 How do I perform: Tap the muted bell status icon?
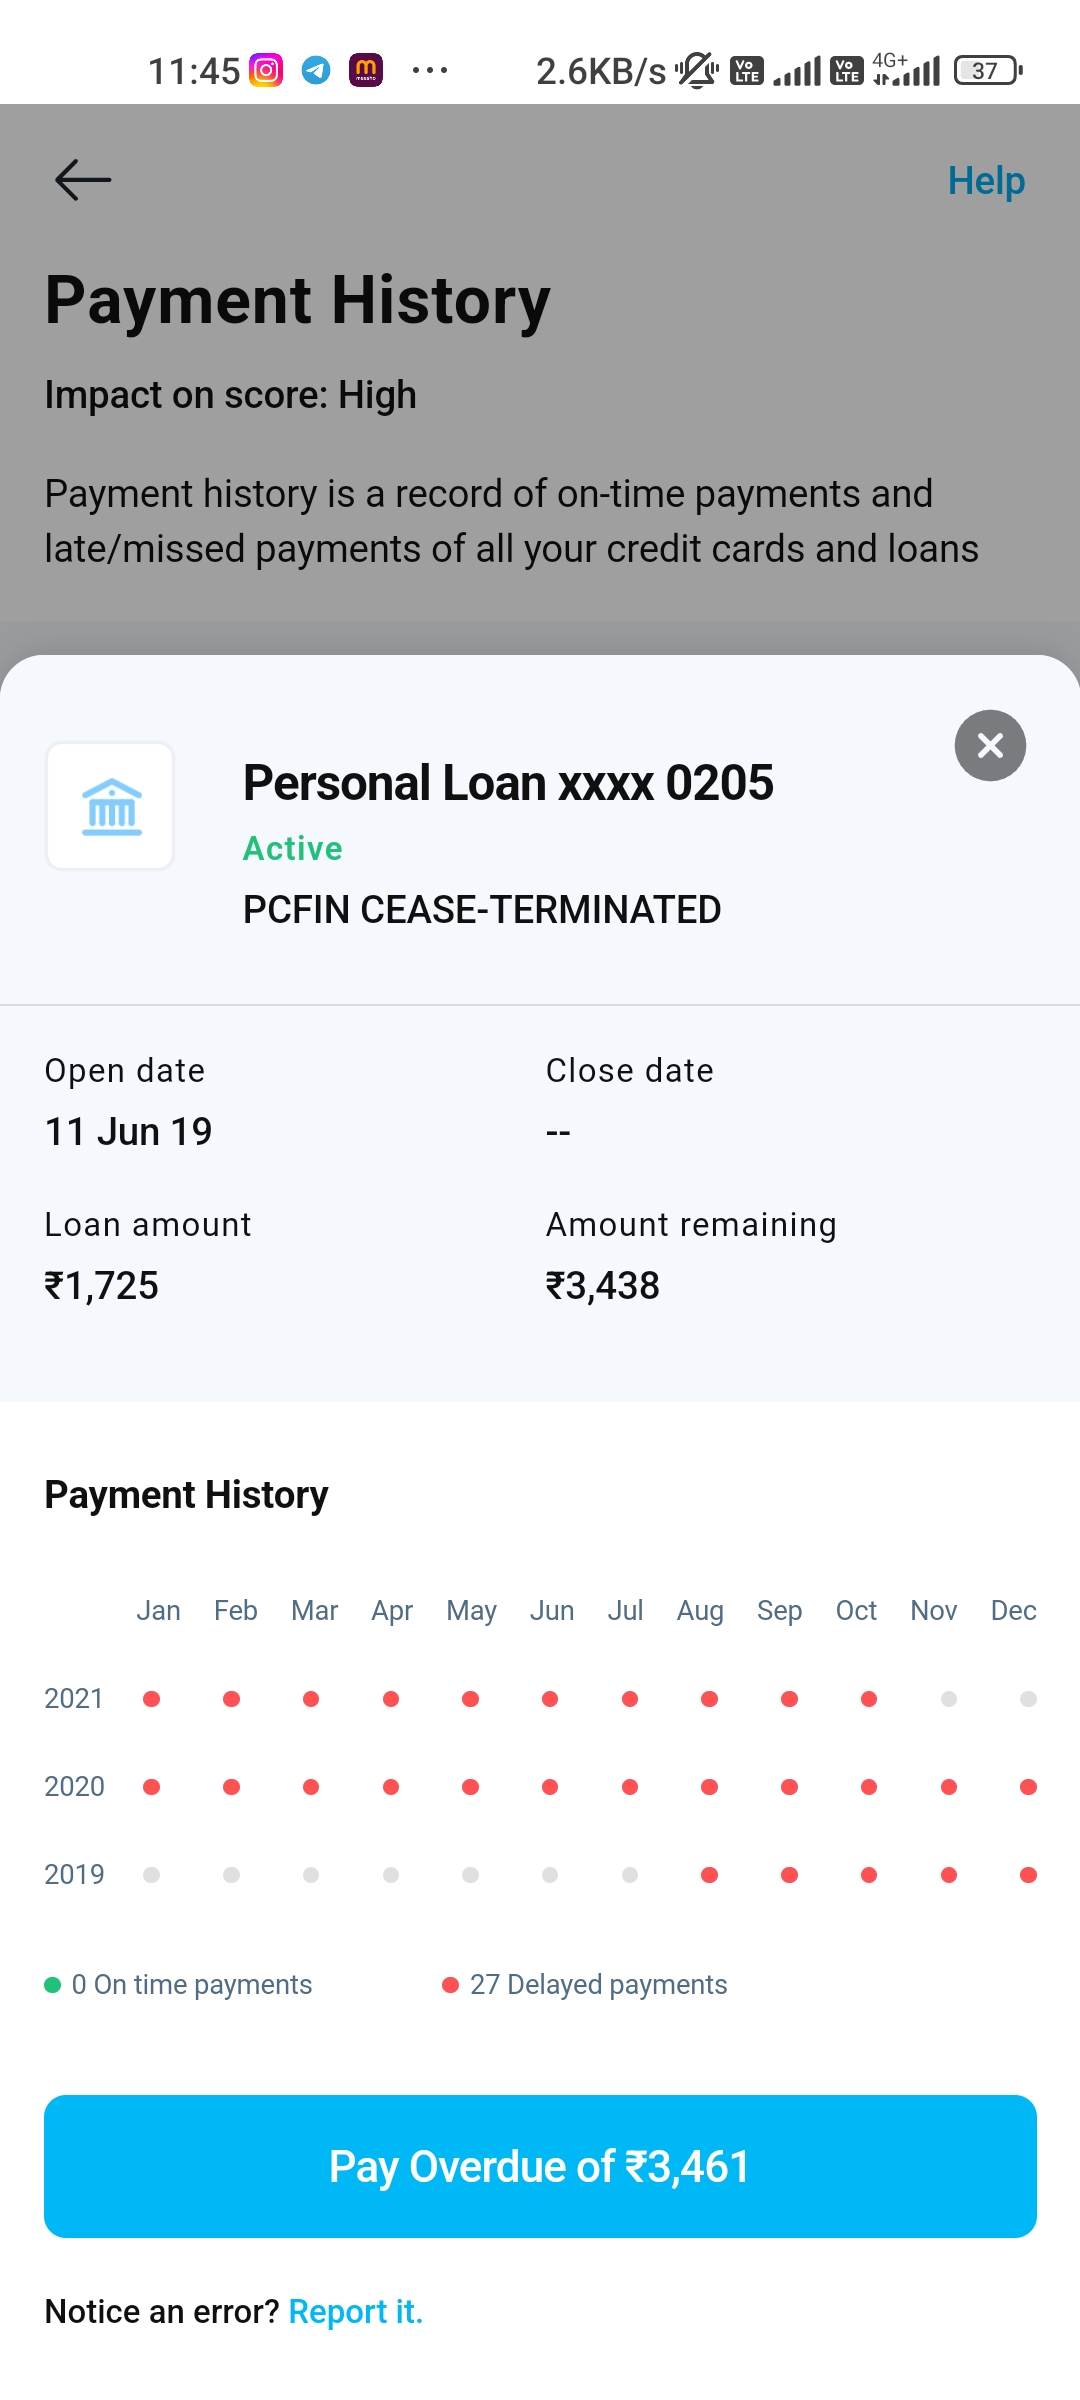(696, 70)
